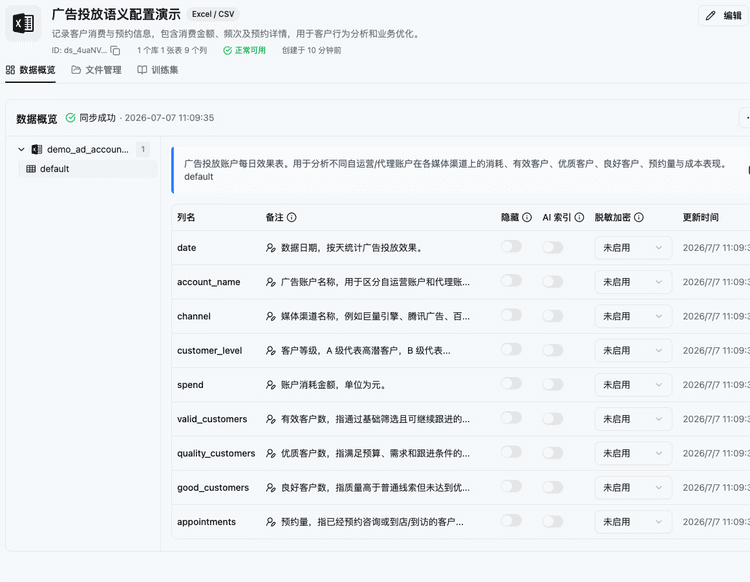750x582 pixels.
Task: Open 脱敏加密 dropdown for valid_customers
Action: click(x=633, y=419)
